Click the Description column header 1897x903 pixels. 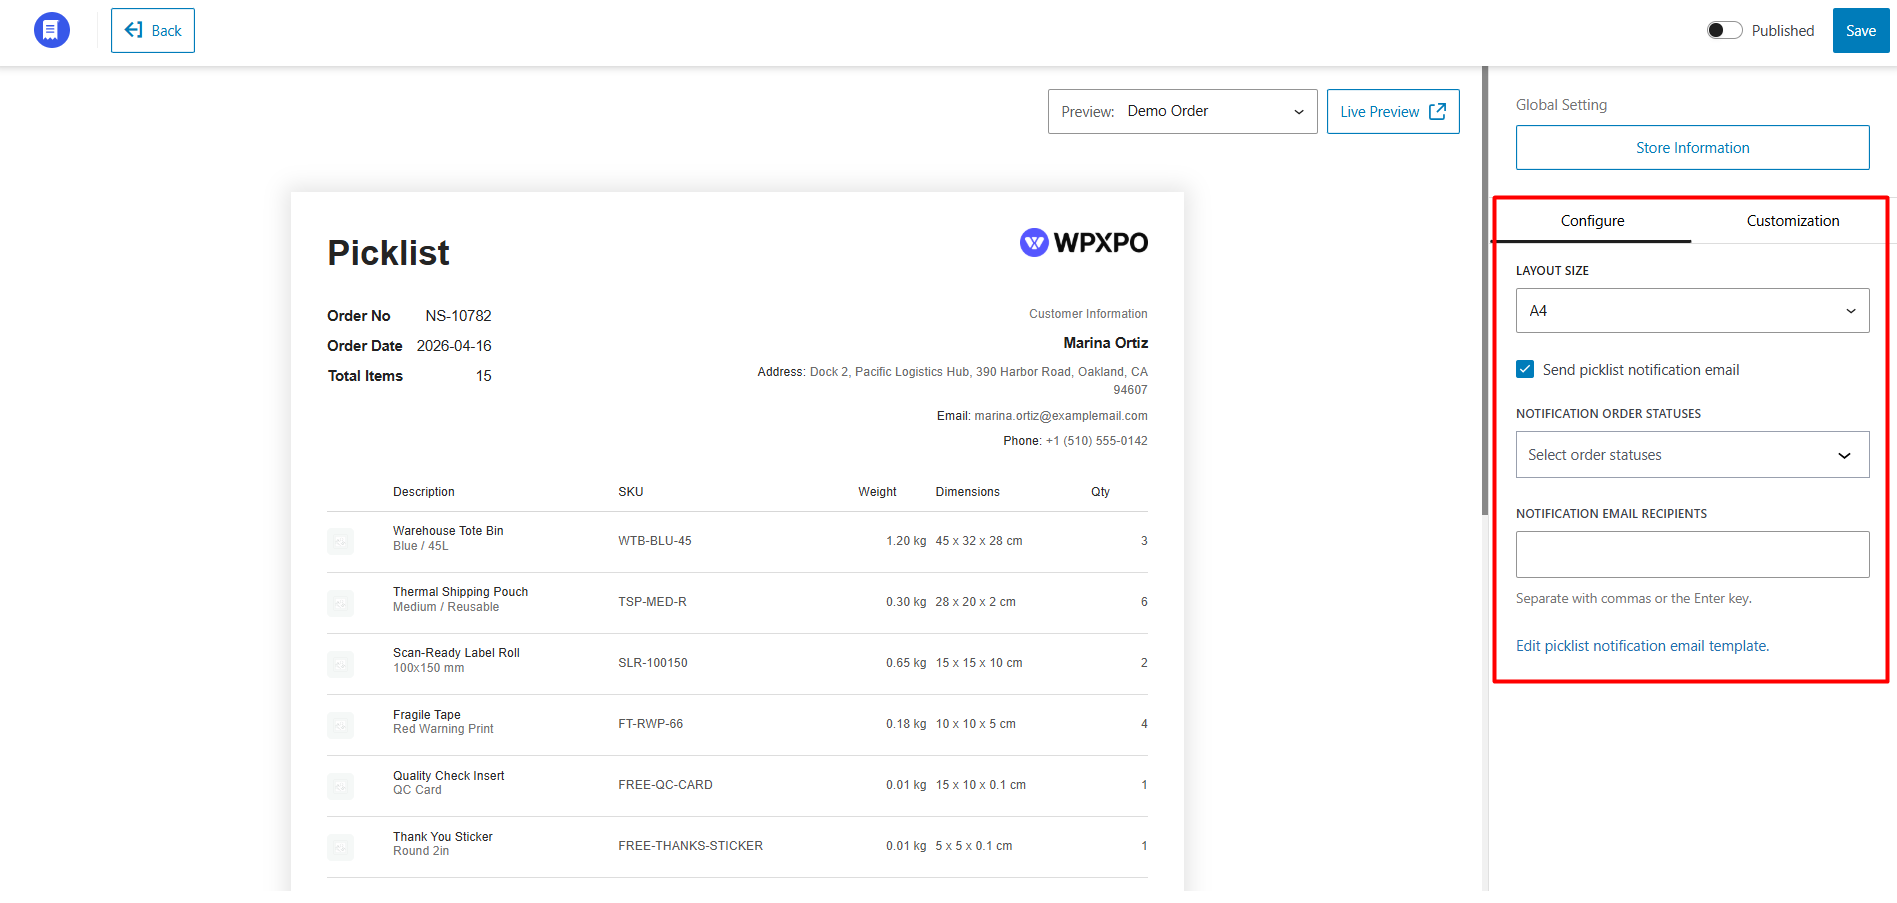click(x=424, y=492)
